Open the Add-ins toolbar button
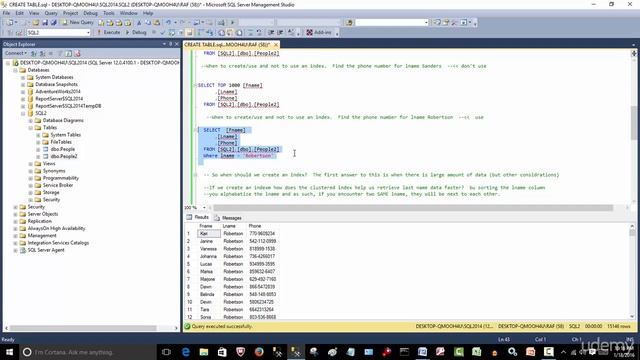640x360 pixels. [x=319, y=32]
